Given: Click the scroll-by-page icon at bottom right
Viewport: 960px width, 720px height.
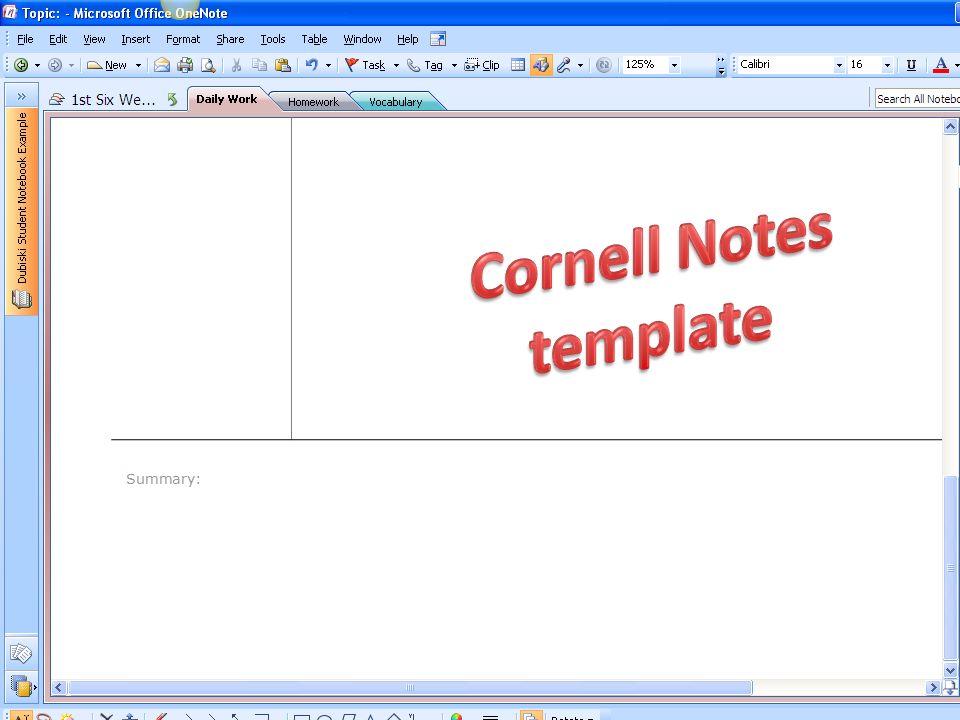Looking at the screenshot, I should coord(950,687).
